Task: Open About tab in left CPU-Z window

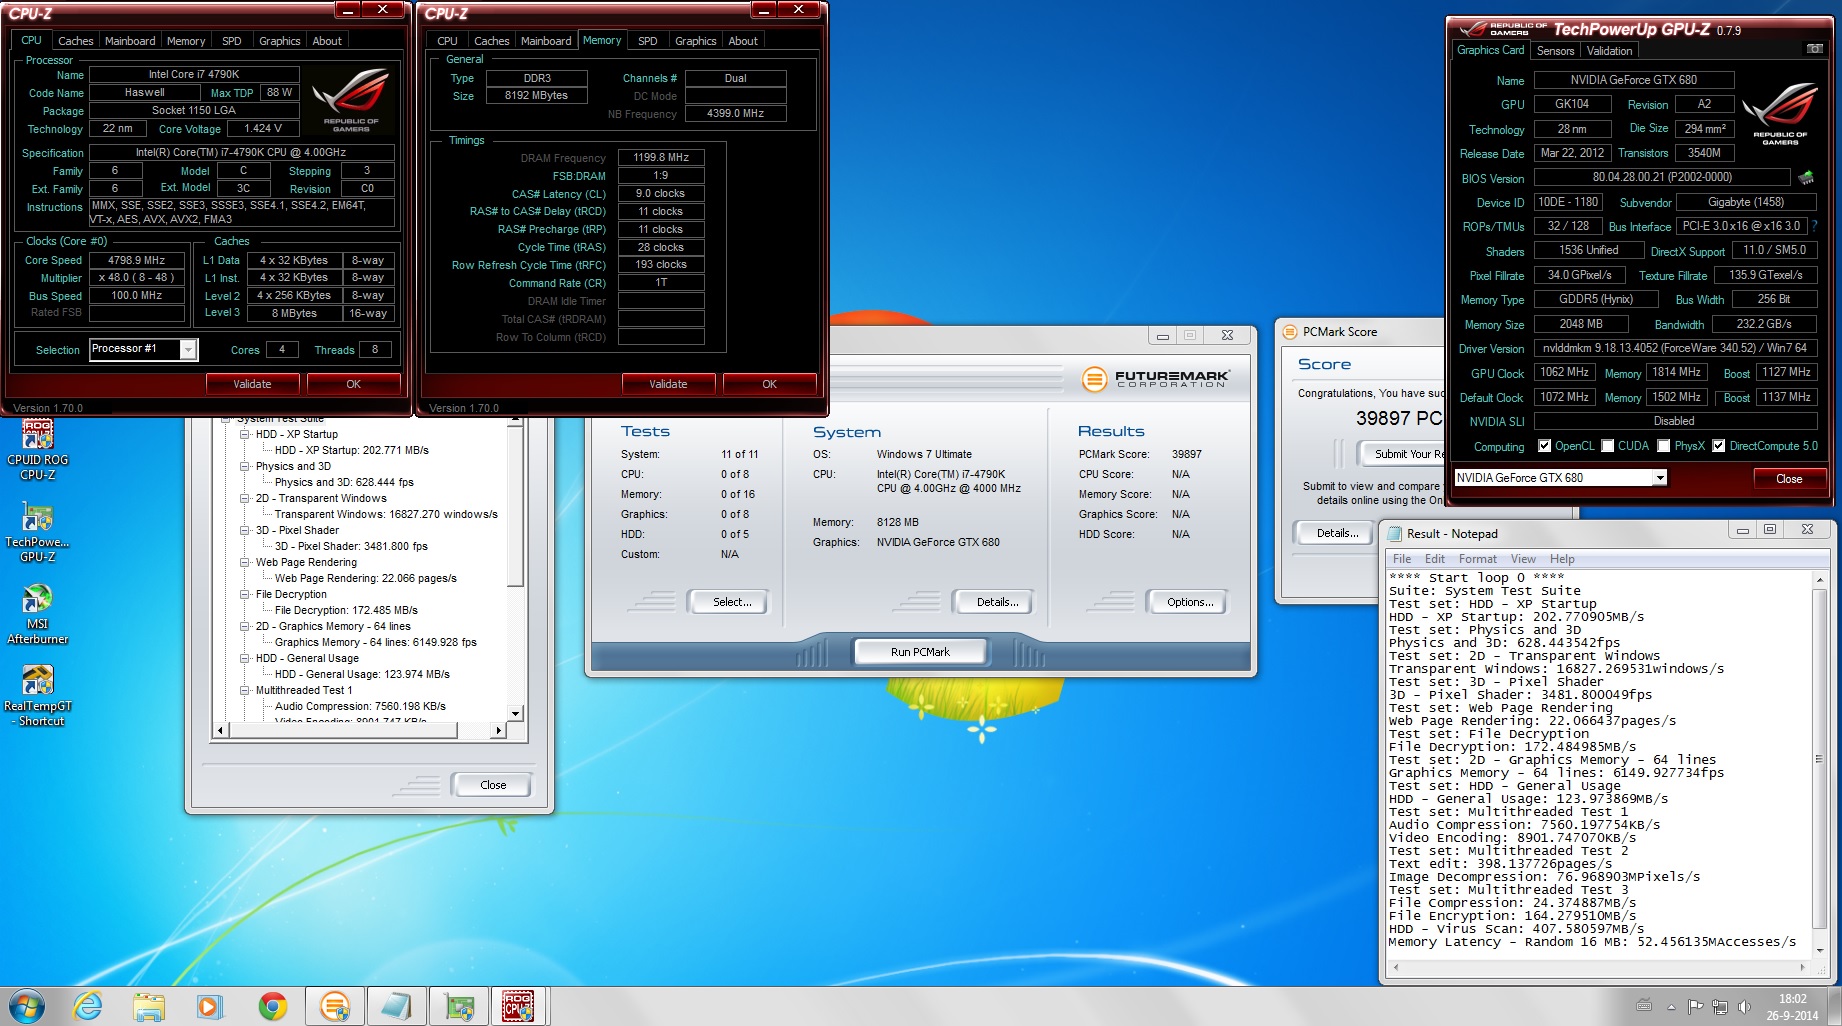Action: click(327, 41)
